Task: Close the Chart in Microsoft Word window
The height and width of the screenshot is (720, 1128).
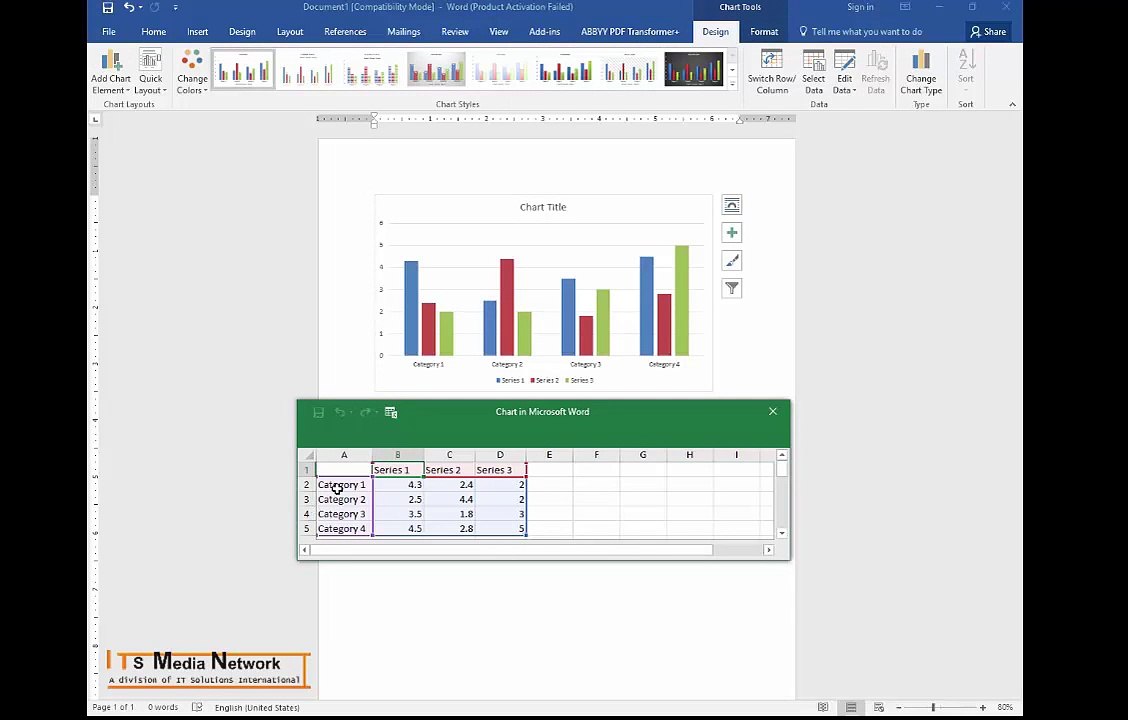Action: point(773,411)
